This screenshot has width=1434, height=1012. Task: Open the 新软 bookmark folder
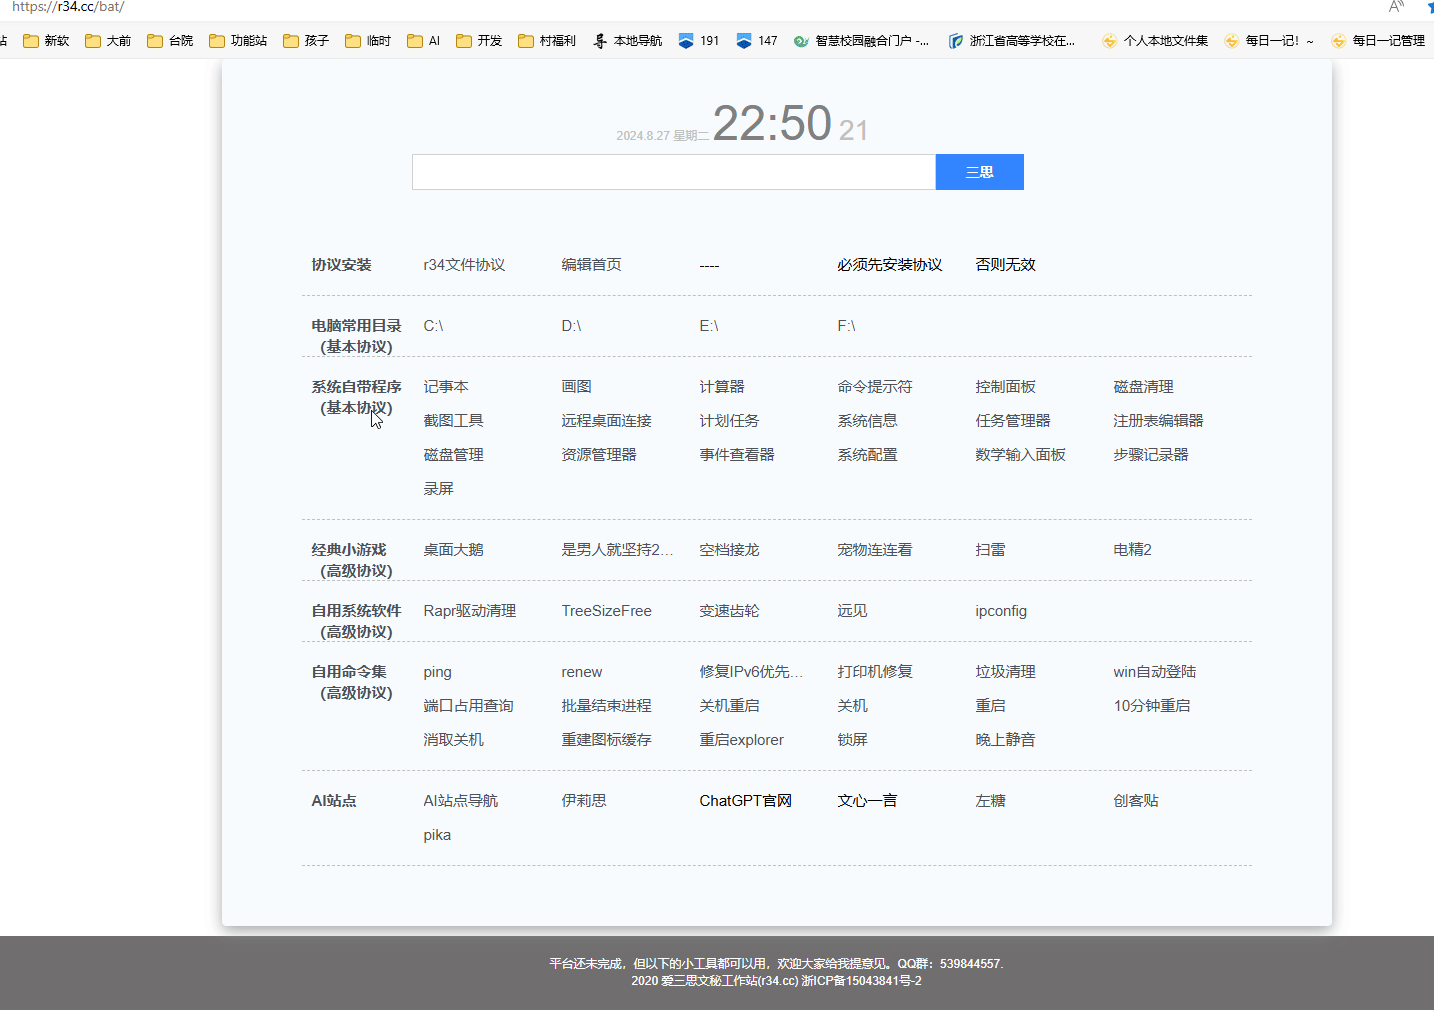click(x=46, y=41)
